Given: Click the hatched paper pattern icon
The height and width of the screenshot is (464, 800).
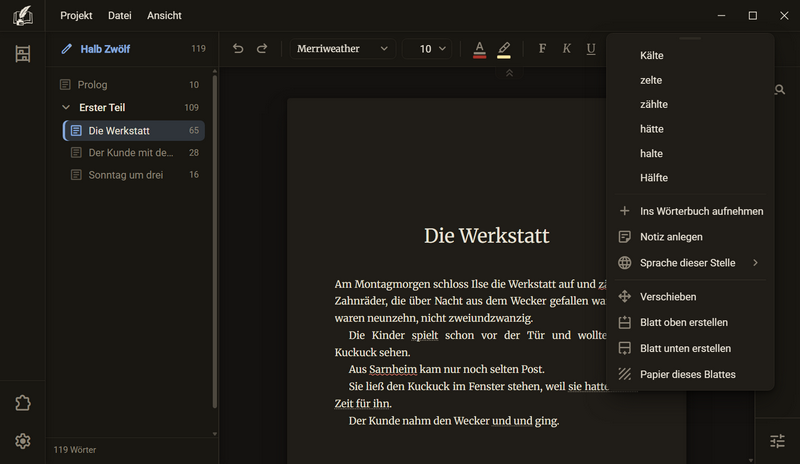Looking at the screenshot, I should click(x=624, y=374).
